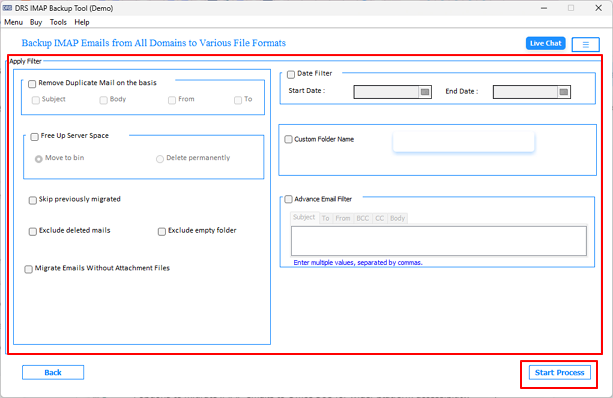Open the Buy menu
Viewport: 613px width, 398px height.
pos(36,22)
